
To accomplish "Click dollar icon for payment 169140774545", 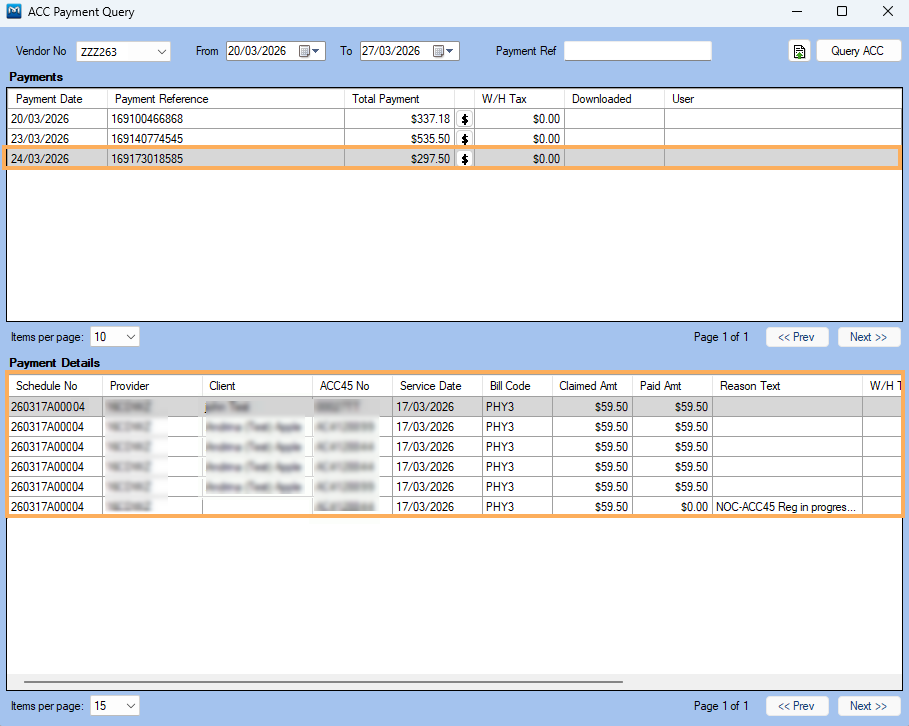I will coord(464,139).
